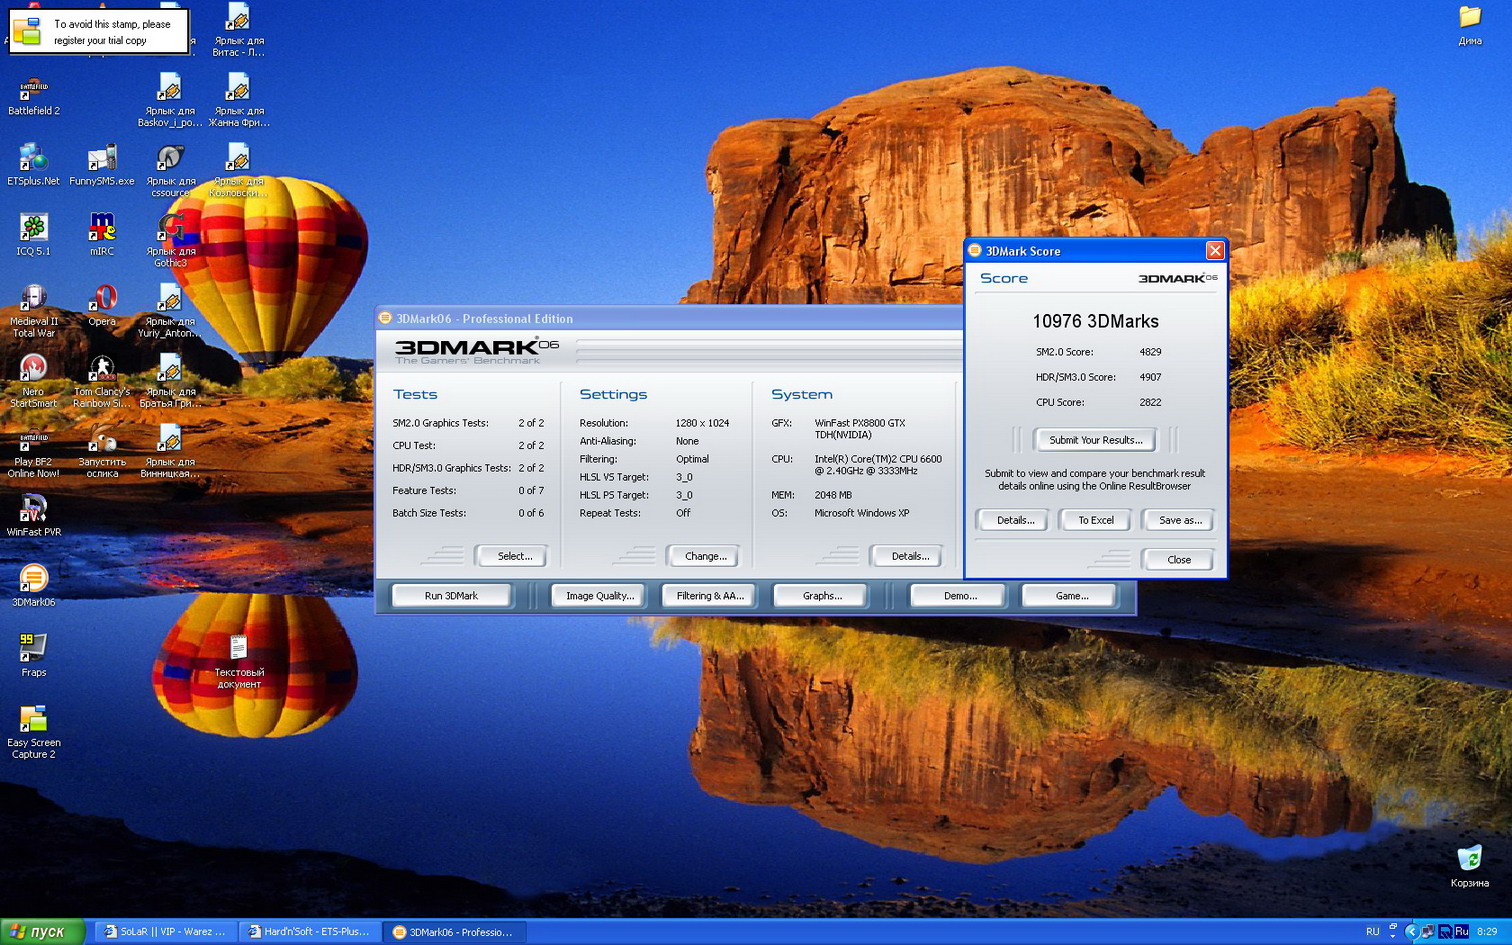
Task: Click the Run 3DMark button
Action: pyautogui.click(x=451, y=596)
